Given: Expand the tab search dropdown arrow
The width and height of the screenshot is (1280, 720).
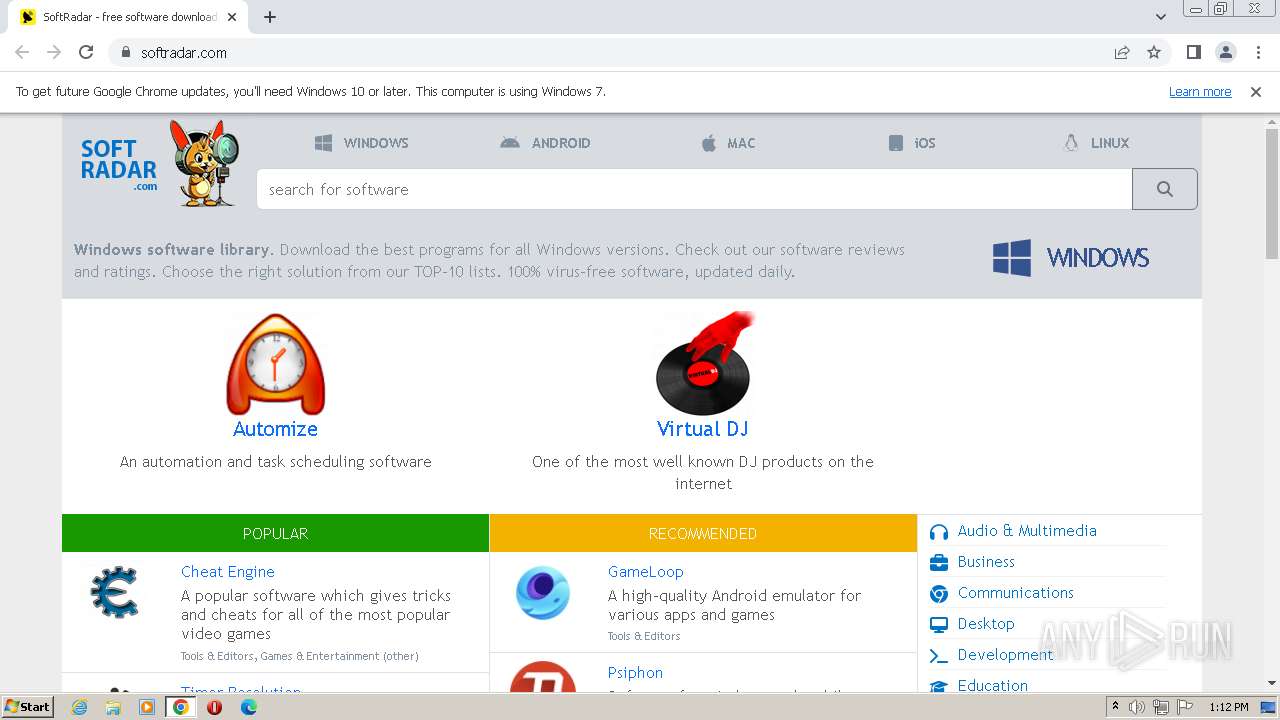Looking at the screenshot, I should point(1160,17).
